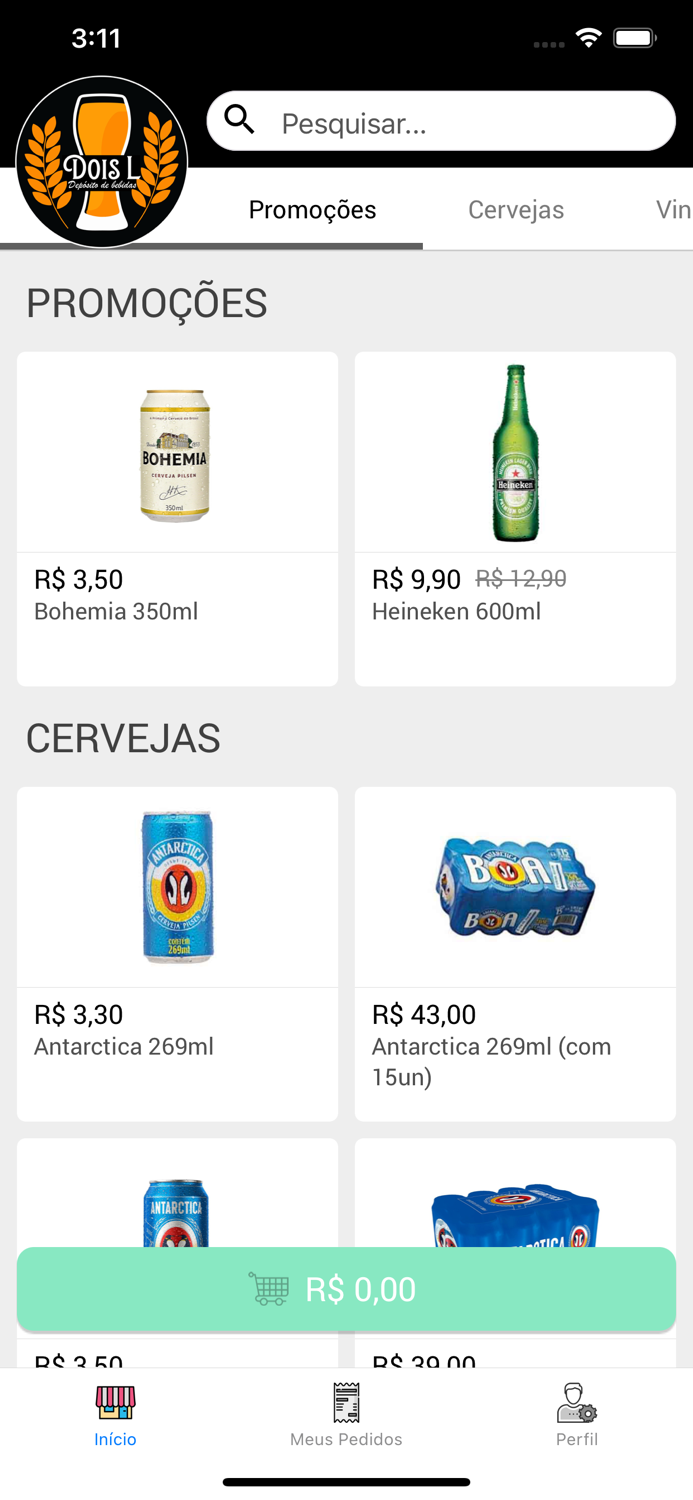The image size is (693, 1500).
Task: Tap the shopping cart icon on the total bar
Action: [271, 1290]
